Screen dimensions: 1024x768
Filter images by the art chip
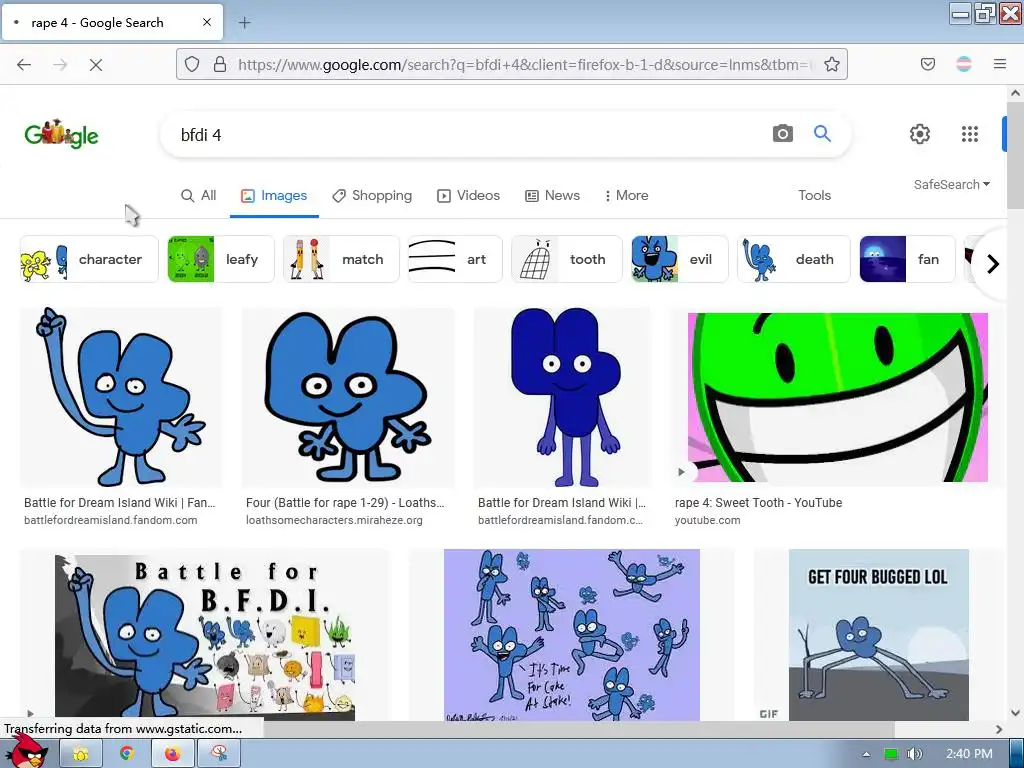point(455,259)
